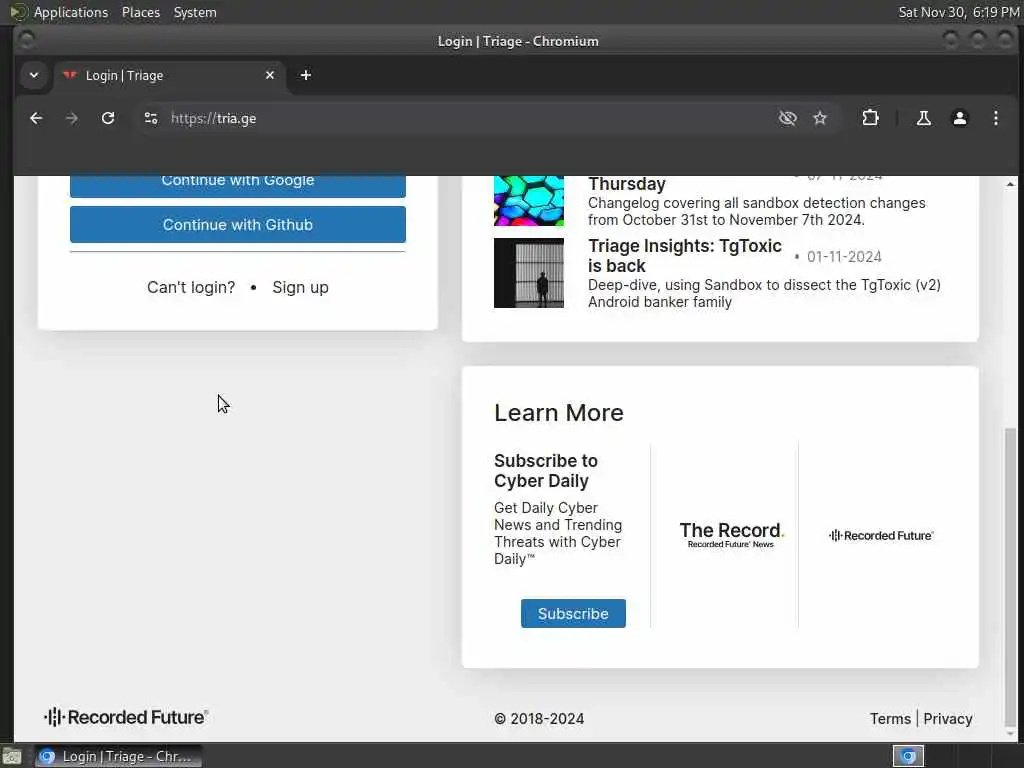Click the page vertical scrollbar thumb
The image size is (1024, 768).
pyautogui.click(x=1010, y=578)
